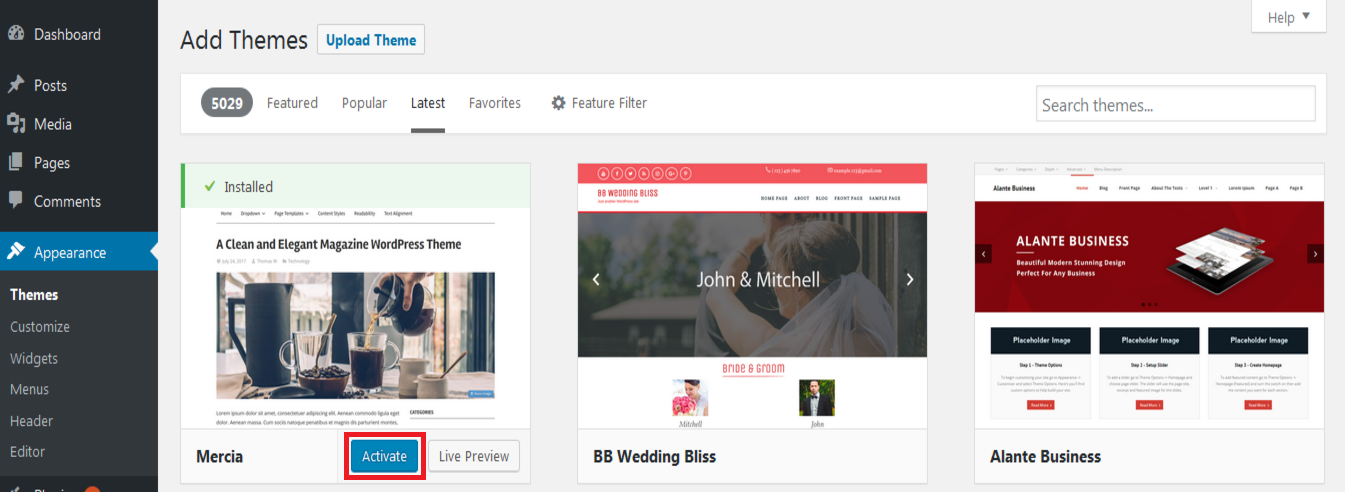The width and height of the screenshot is (1345, 492).
Task: Click the 5029 theme count badge
Action: tap(227, 103)
